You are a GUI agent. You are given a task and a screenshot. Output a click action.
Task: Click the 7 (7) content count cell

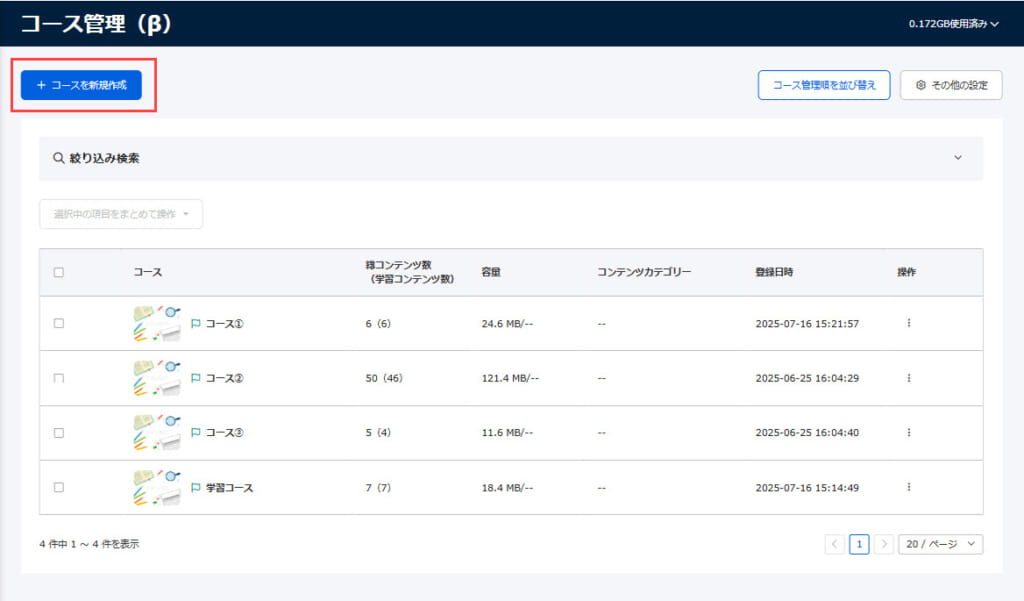tap(378, 487)
